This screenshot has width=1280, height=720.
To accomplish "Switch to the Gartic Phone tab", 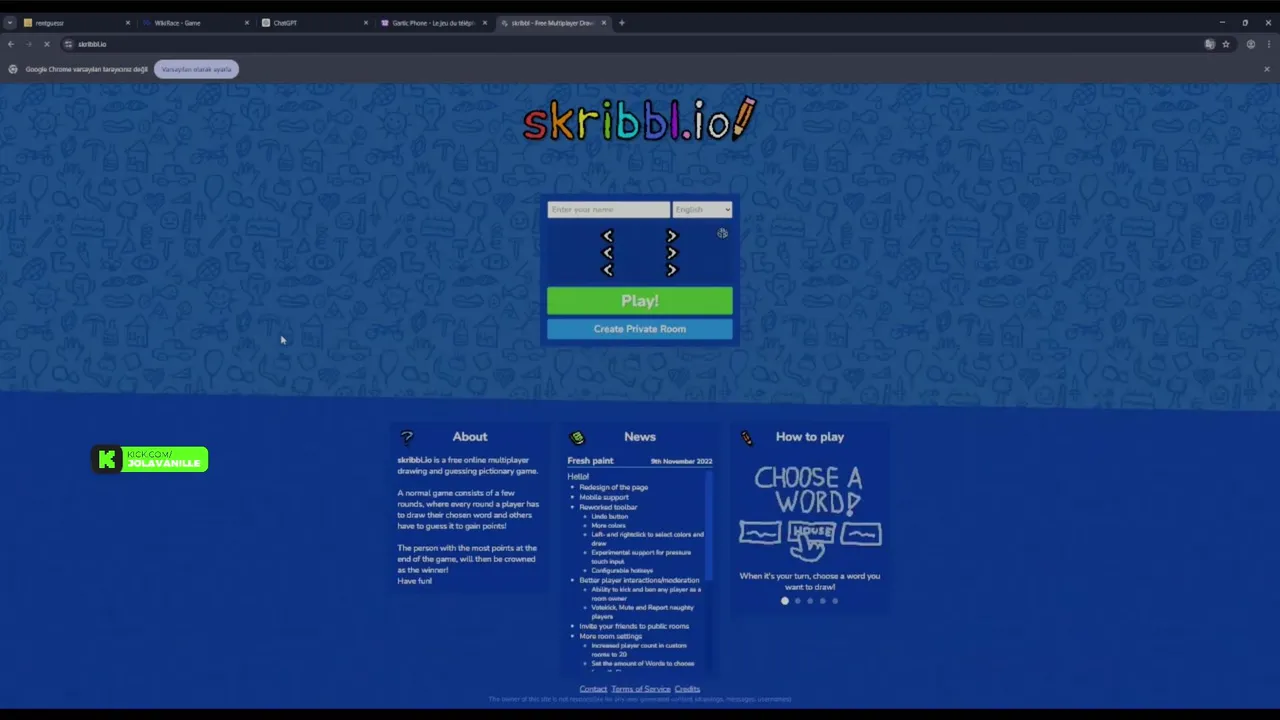I will (x=433, y=23).
